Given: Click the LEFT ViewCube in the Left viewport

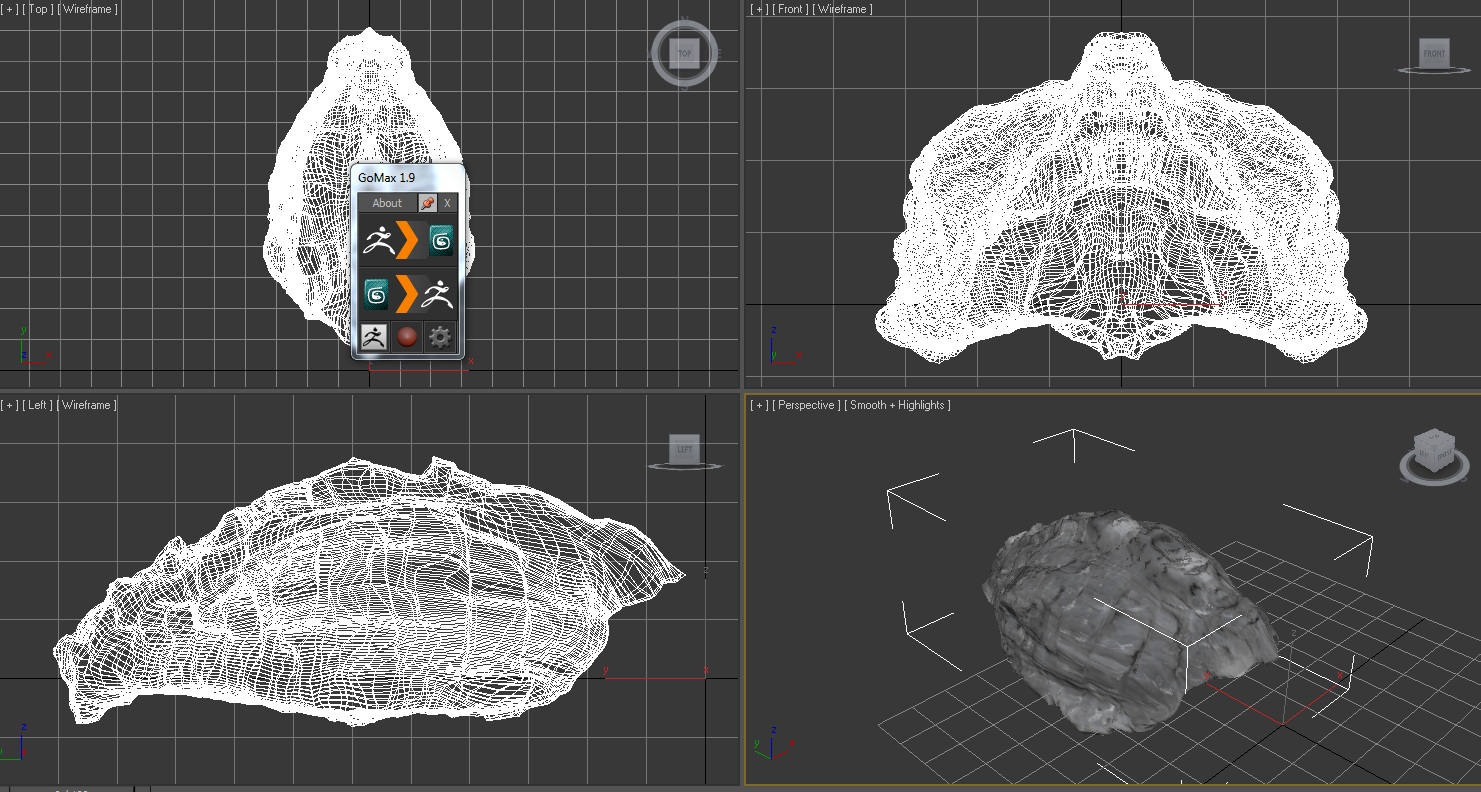Looking at the screenshot, I should (x=684, y=449).
